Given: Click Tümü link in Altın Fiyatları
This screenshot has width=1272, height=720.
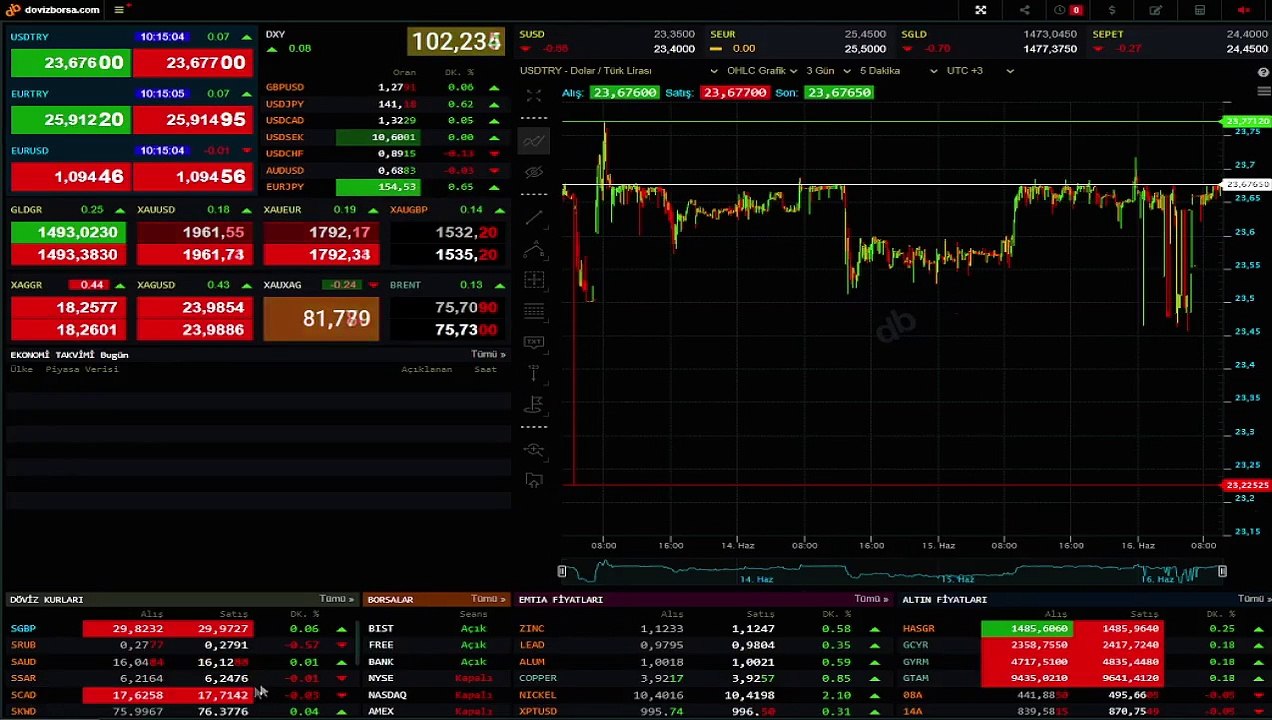Looking at the screenshot, I should (1253, 599).
